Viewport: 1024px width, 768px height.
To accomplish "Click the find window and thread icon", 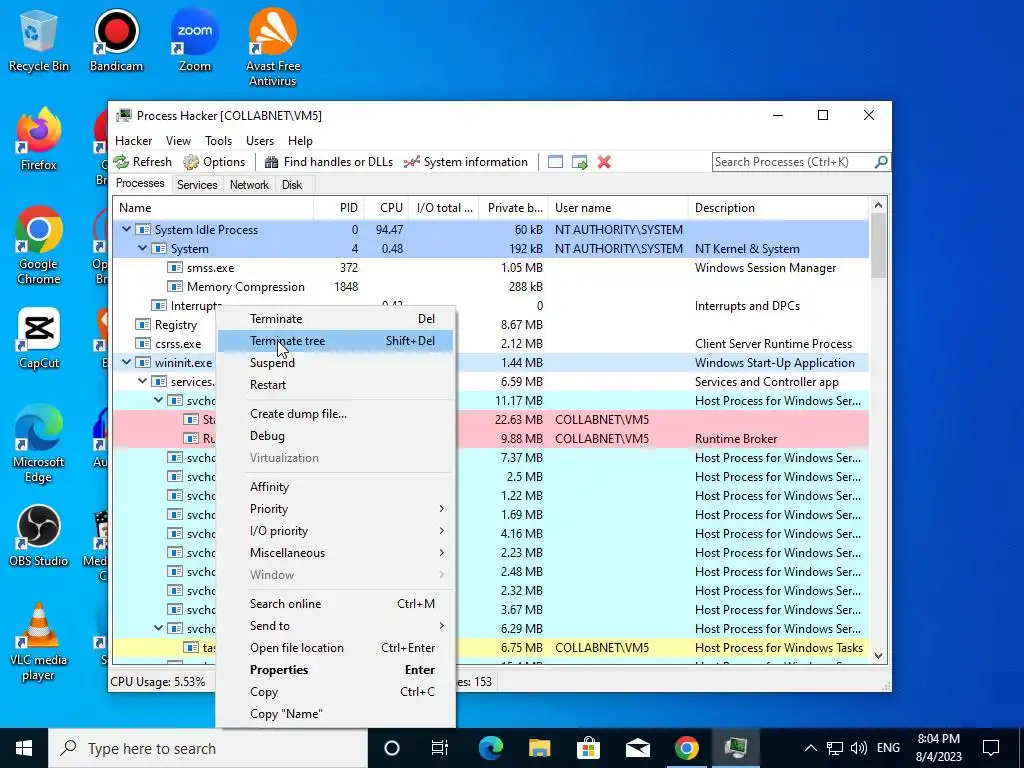I will 579,162.
